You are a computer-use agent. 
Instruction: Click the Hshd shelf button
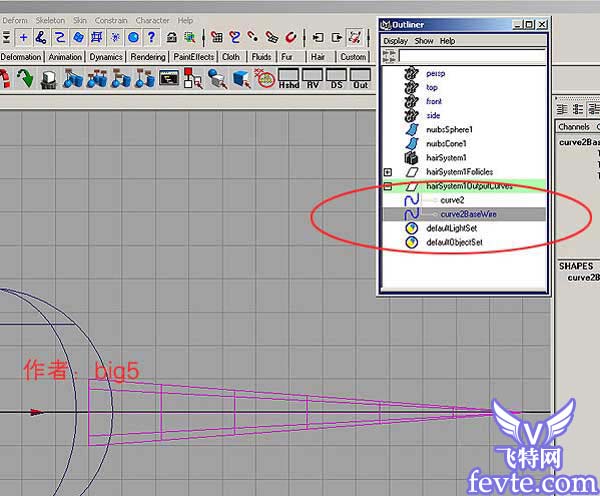coord(289,79)
